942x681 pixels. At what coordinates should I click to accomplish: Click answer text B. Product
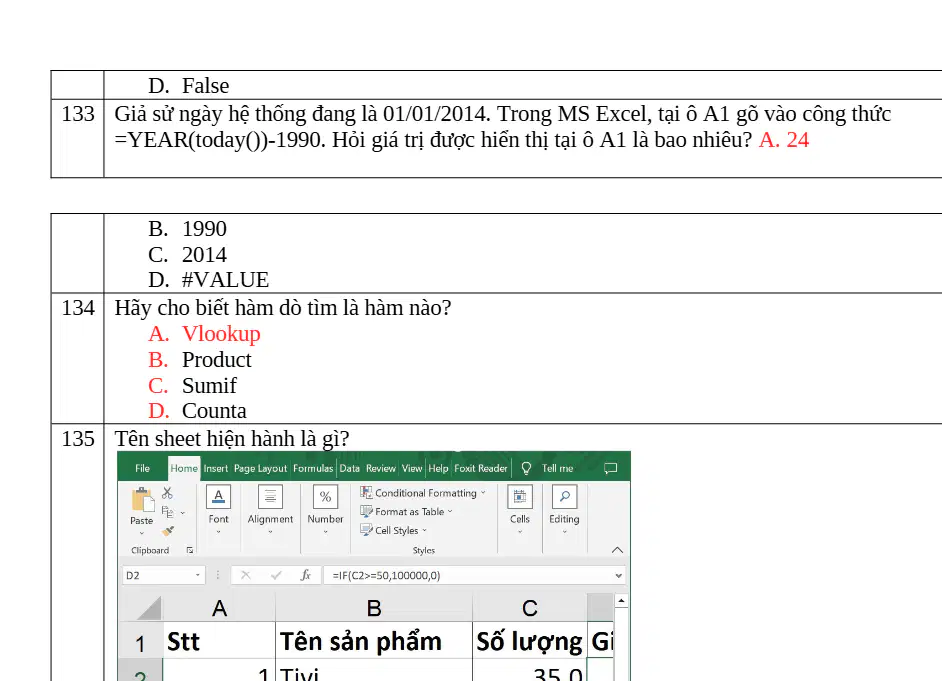point(199,360)
